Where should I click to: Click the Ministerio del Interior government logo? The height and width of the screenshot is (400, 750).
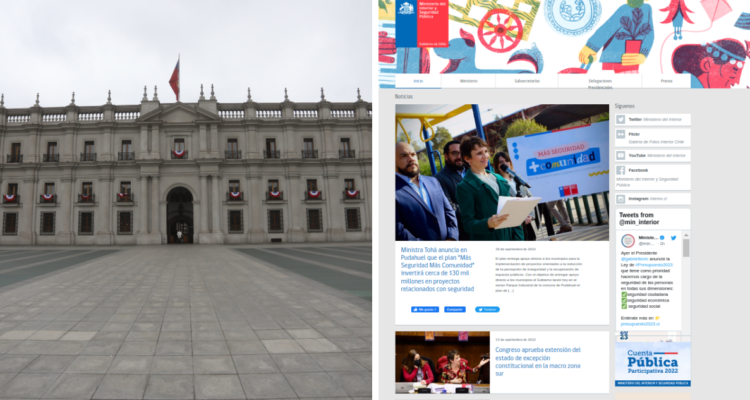pyautogui.click(x=422, y=23)
